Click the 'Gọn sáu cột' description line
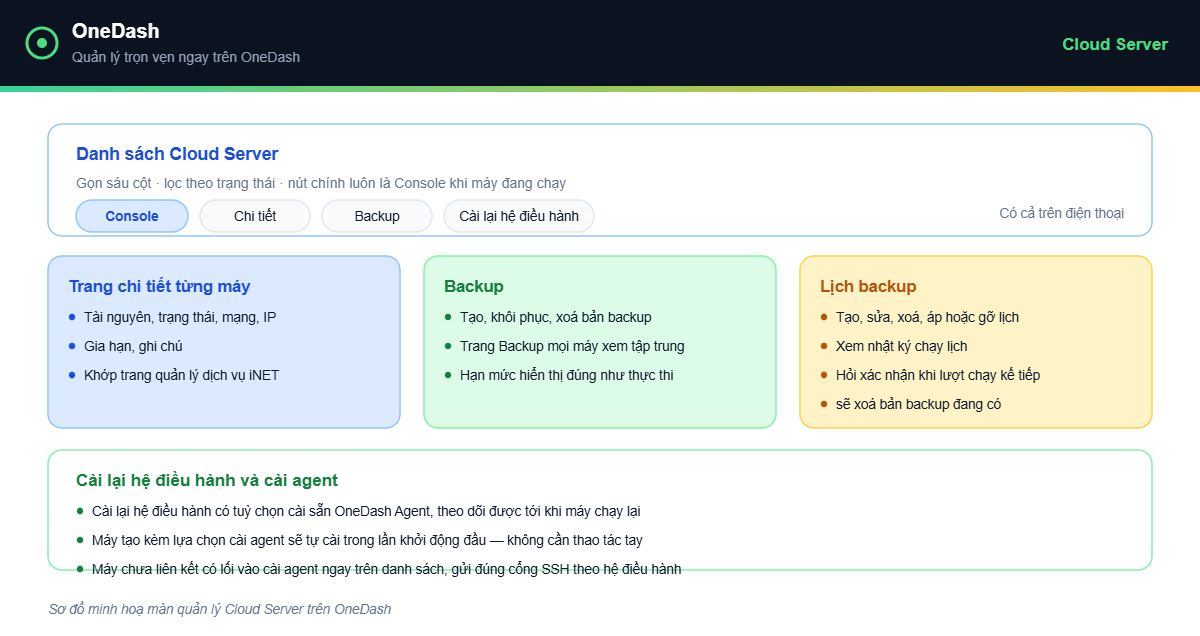Screen dimensions: 1200x636 click(321, 183)
